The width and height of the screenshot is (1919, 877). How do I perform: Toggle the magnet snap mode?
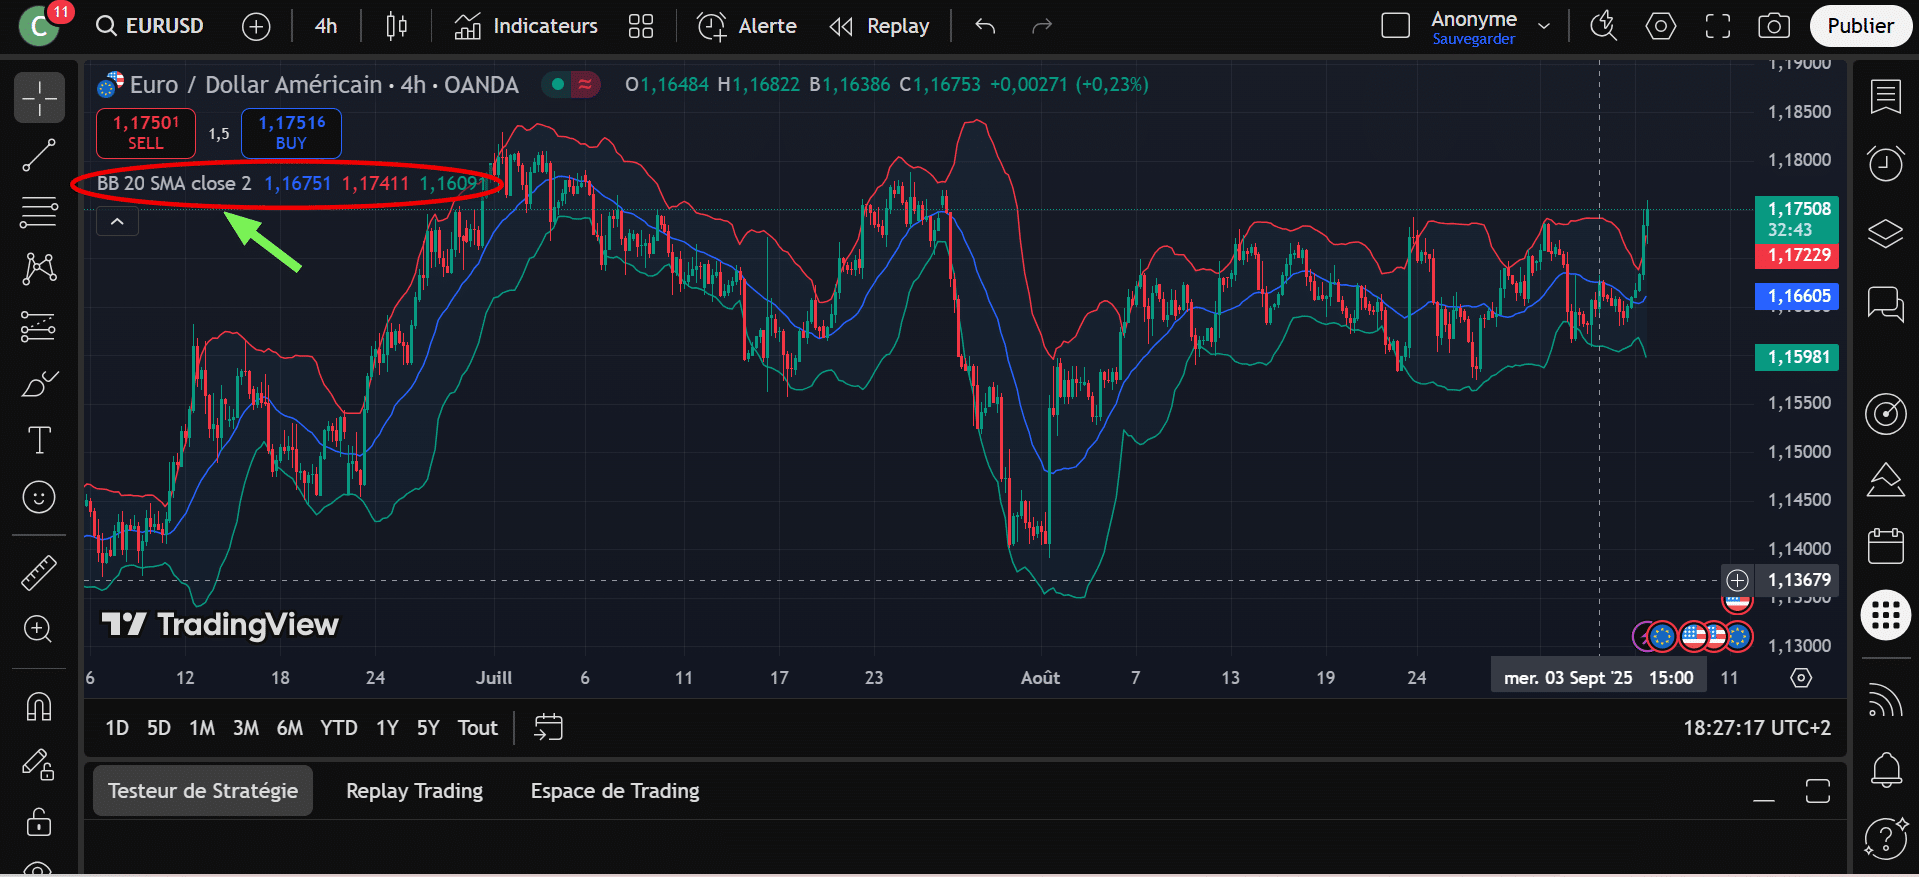point(39,707)
